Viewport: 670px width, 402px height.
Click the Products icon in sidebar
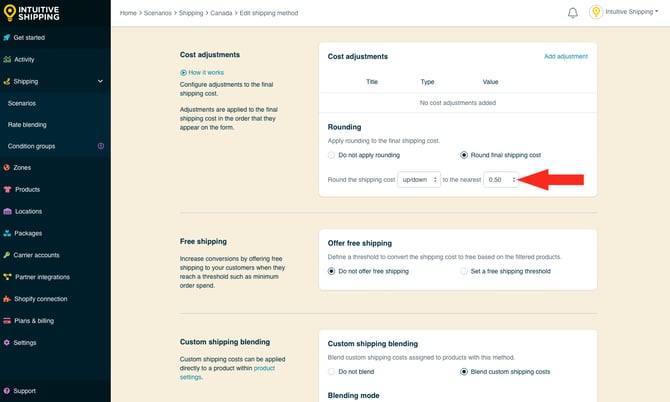pos(8,190)
